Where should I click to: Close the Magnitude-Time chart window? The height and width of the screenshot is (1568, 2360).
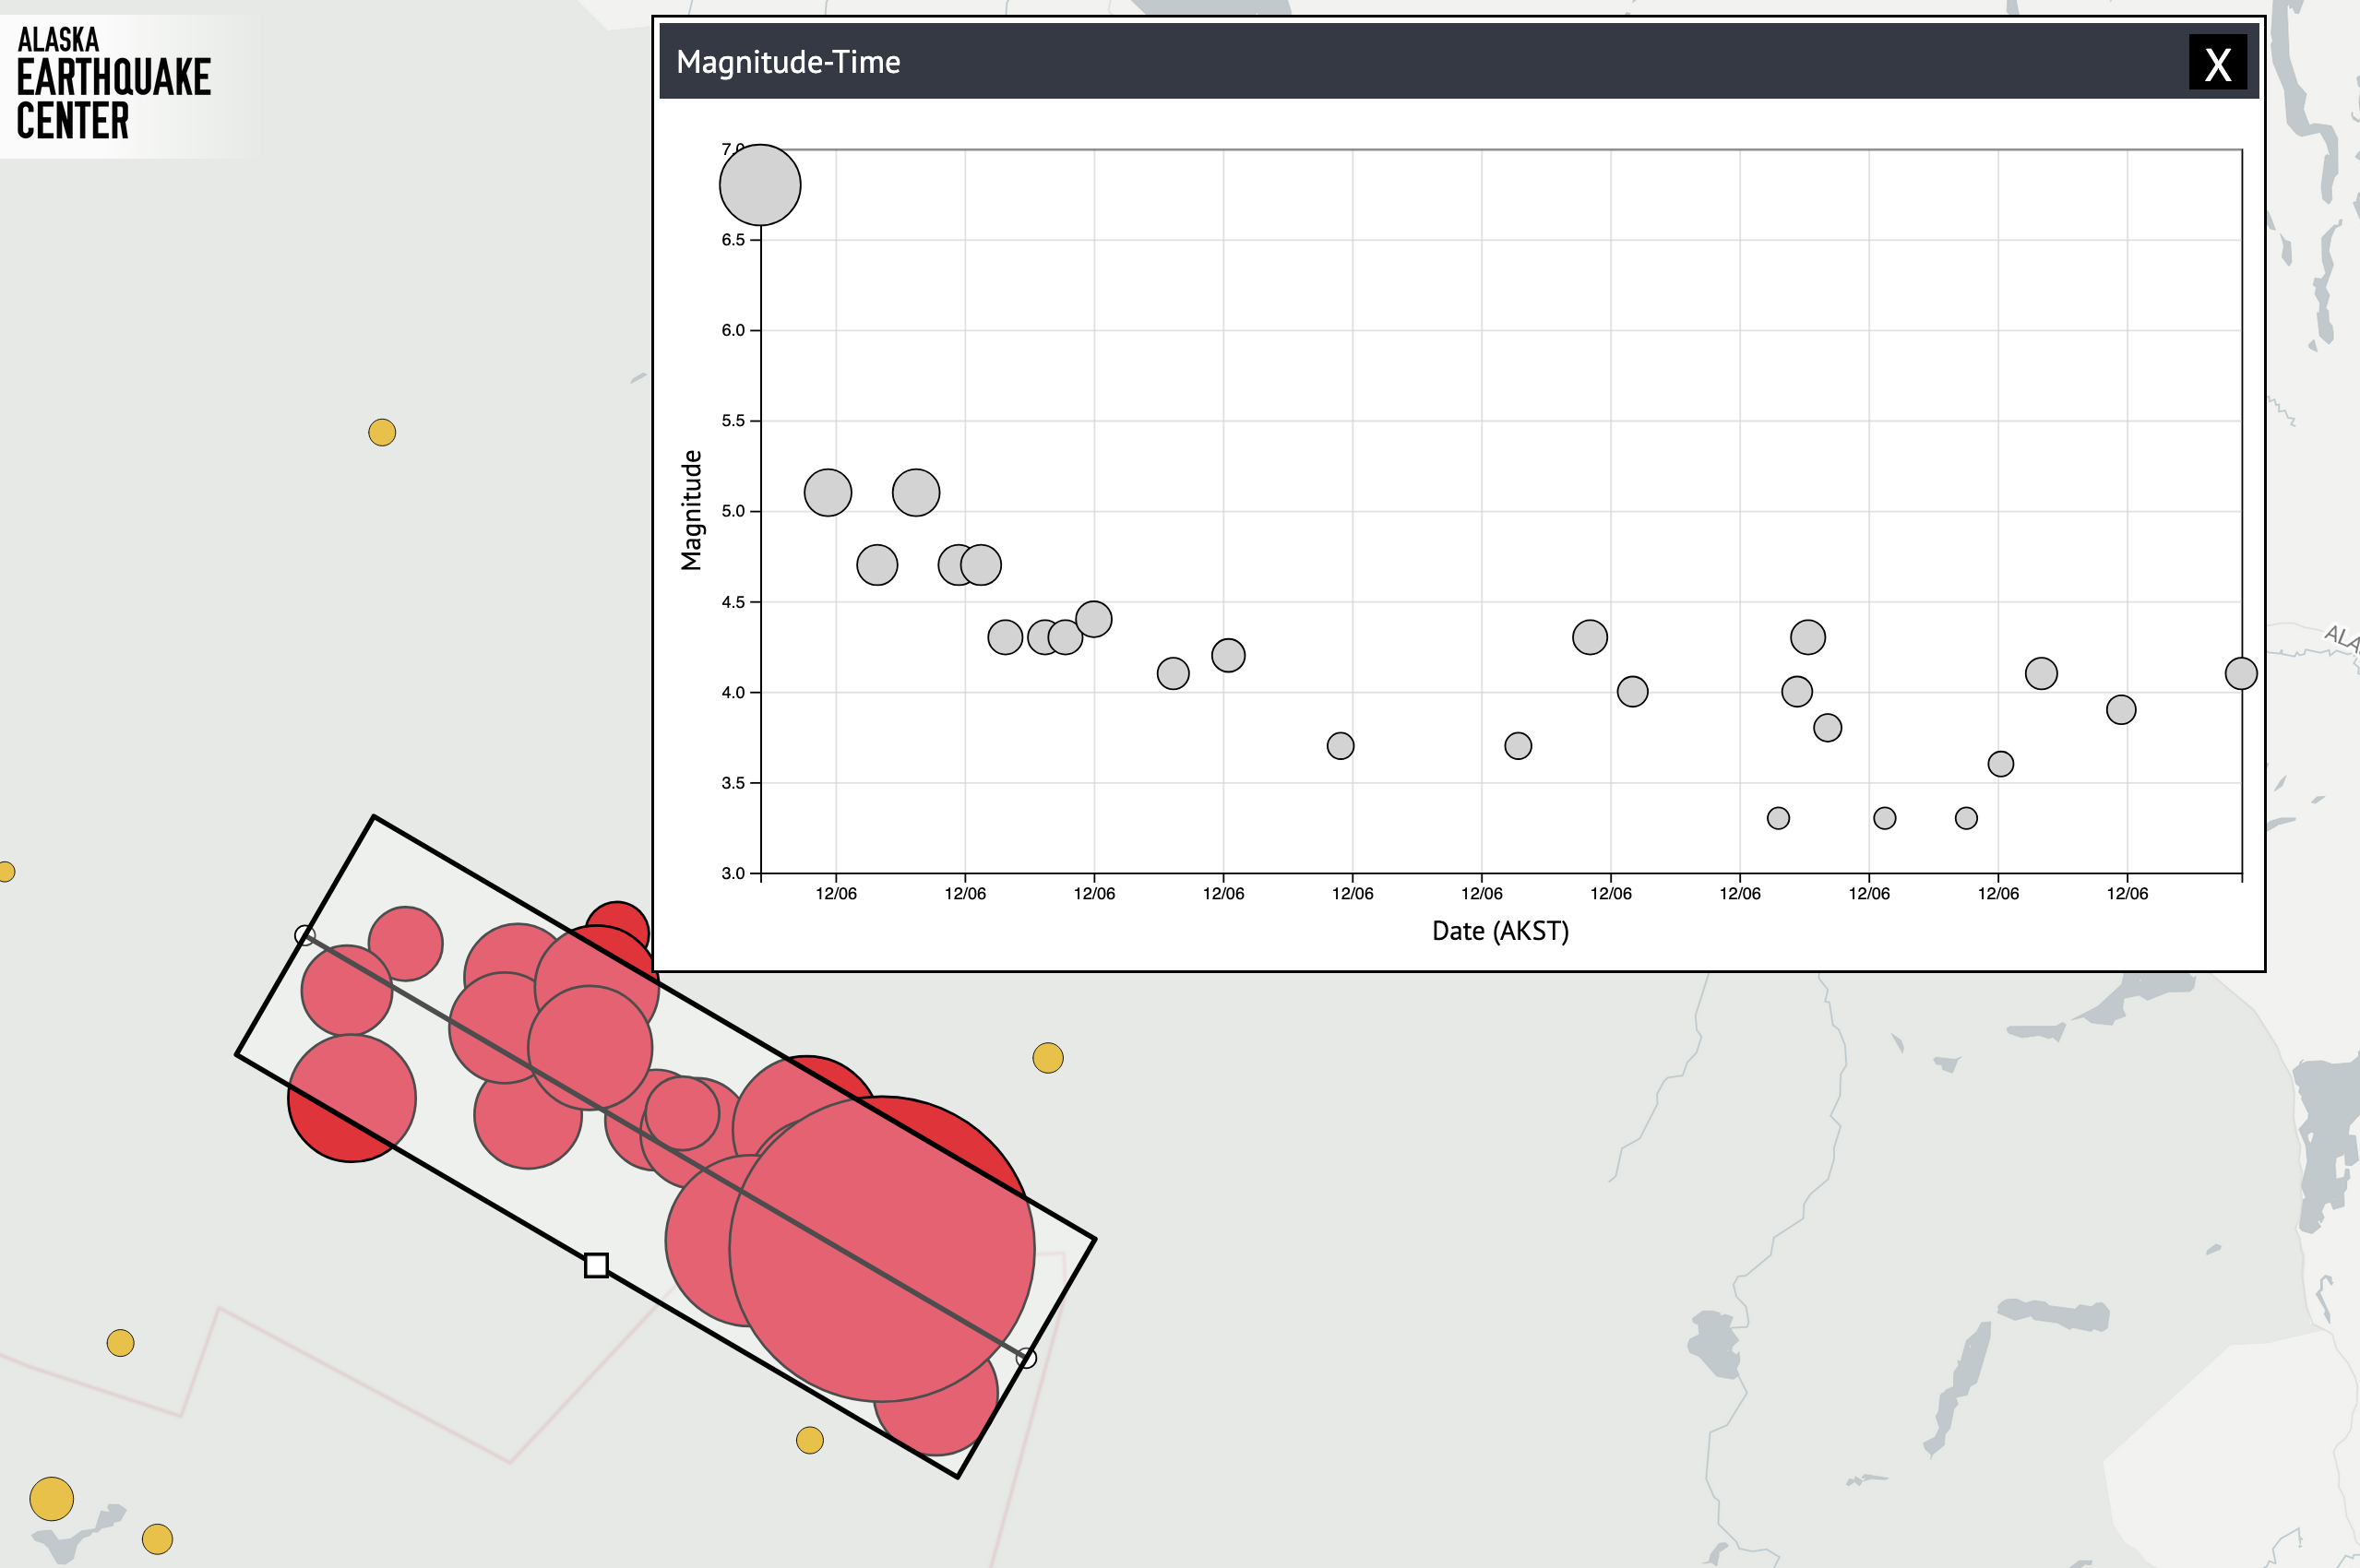[2218, 65]
